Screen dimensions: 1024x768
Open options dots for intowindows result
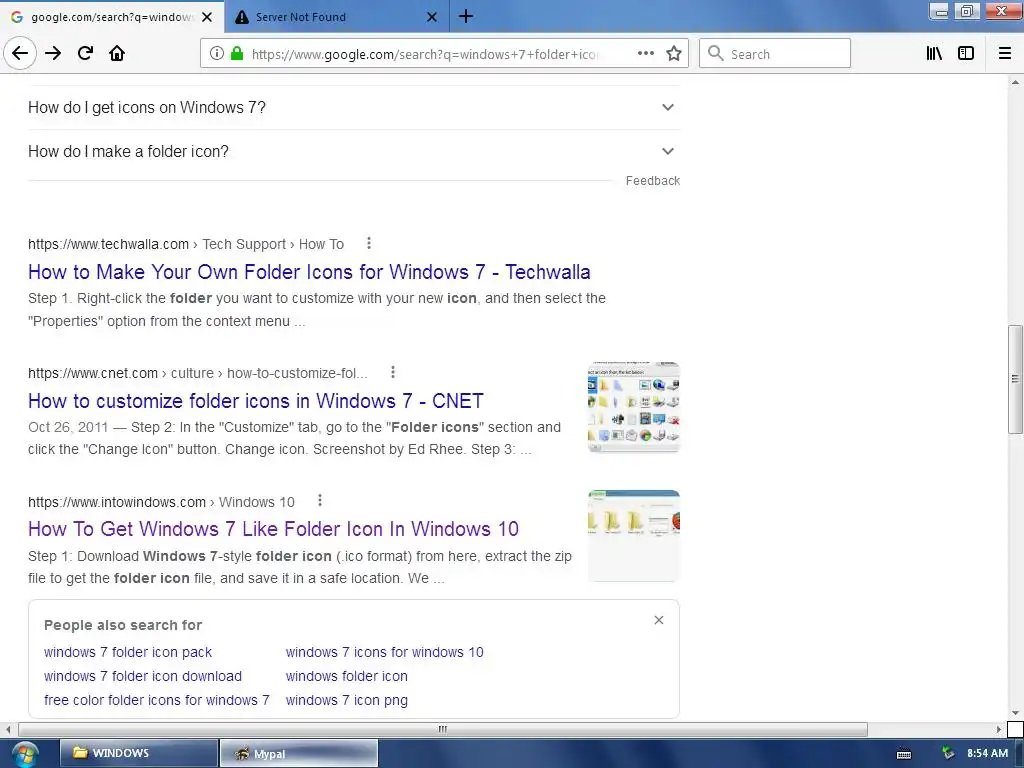[x=319, y=500]
